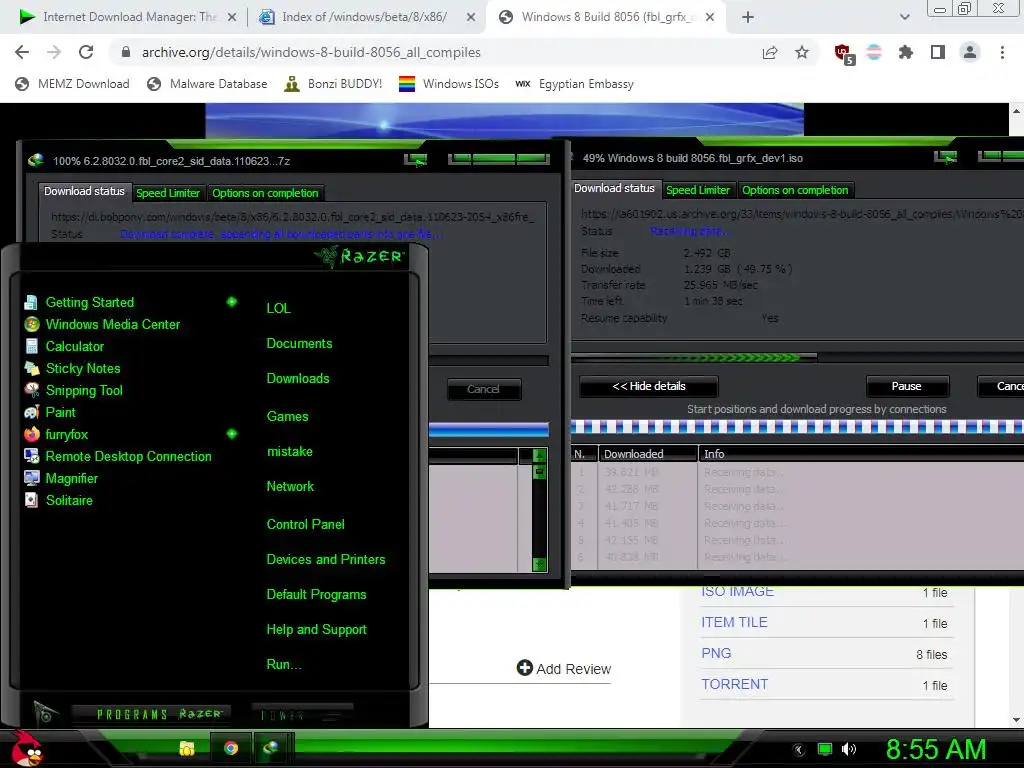This screenshot has width=1024, height=768.
Task: Select Speed Limiter tab in 8056 download window
Action: pyautogui.click(x=698, y=190)
